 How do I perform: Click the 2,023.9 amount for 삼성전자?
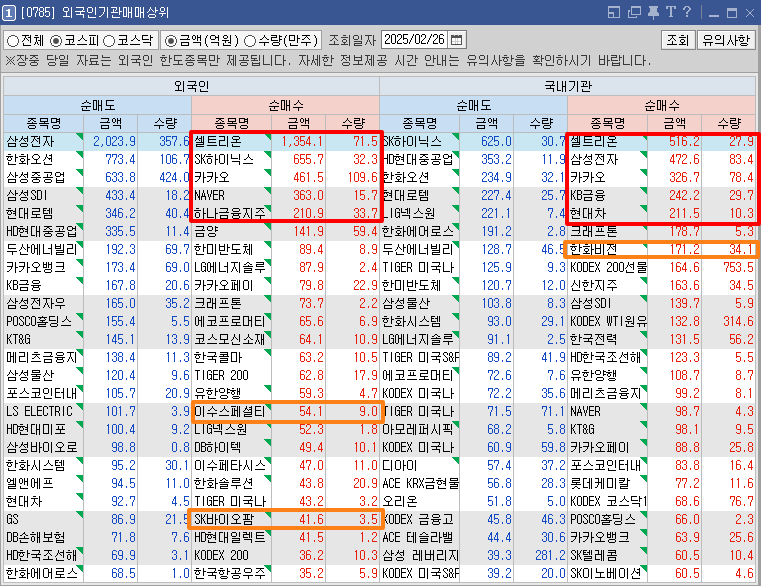pyautogui.click(x=114, y=141)
